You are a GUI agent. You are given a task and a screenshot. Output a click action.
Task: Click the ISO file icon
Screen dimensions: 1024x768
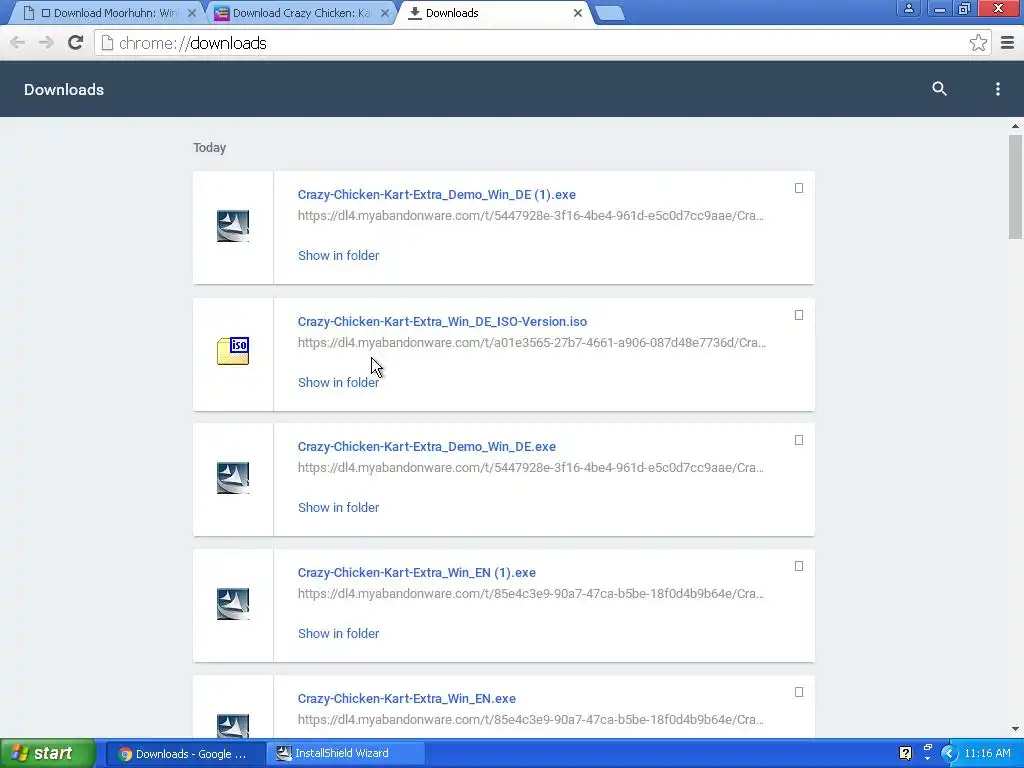tap(233, 351)
